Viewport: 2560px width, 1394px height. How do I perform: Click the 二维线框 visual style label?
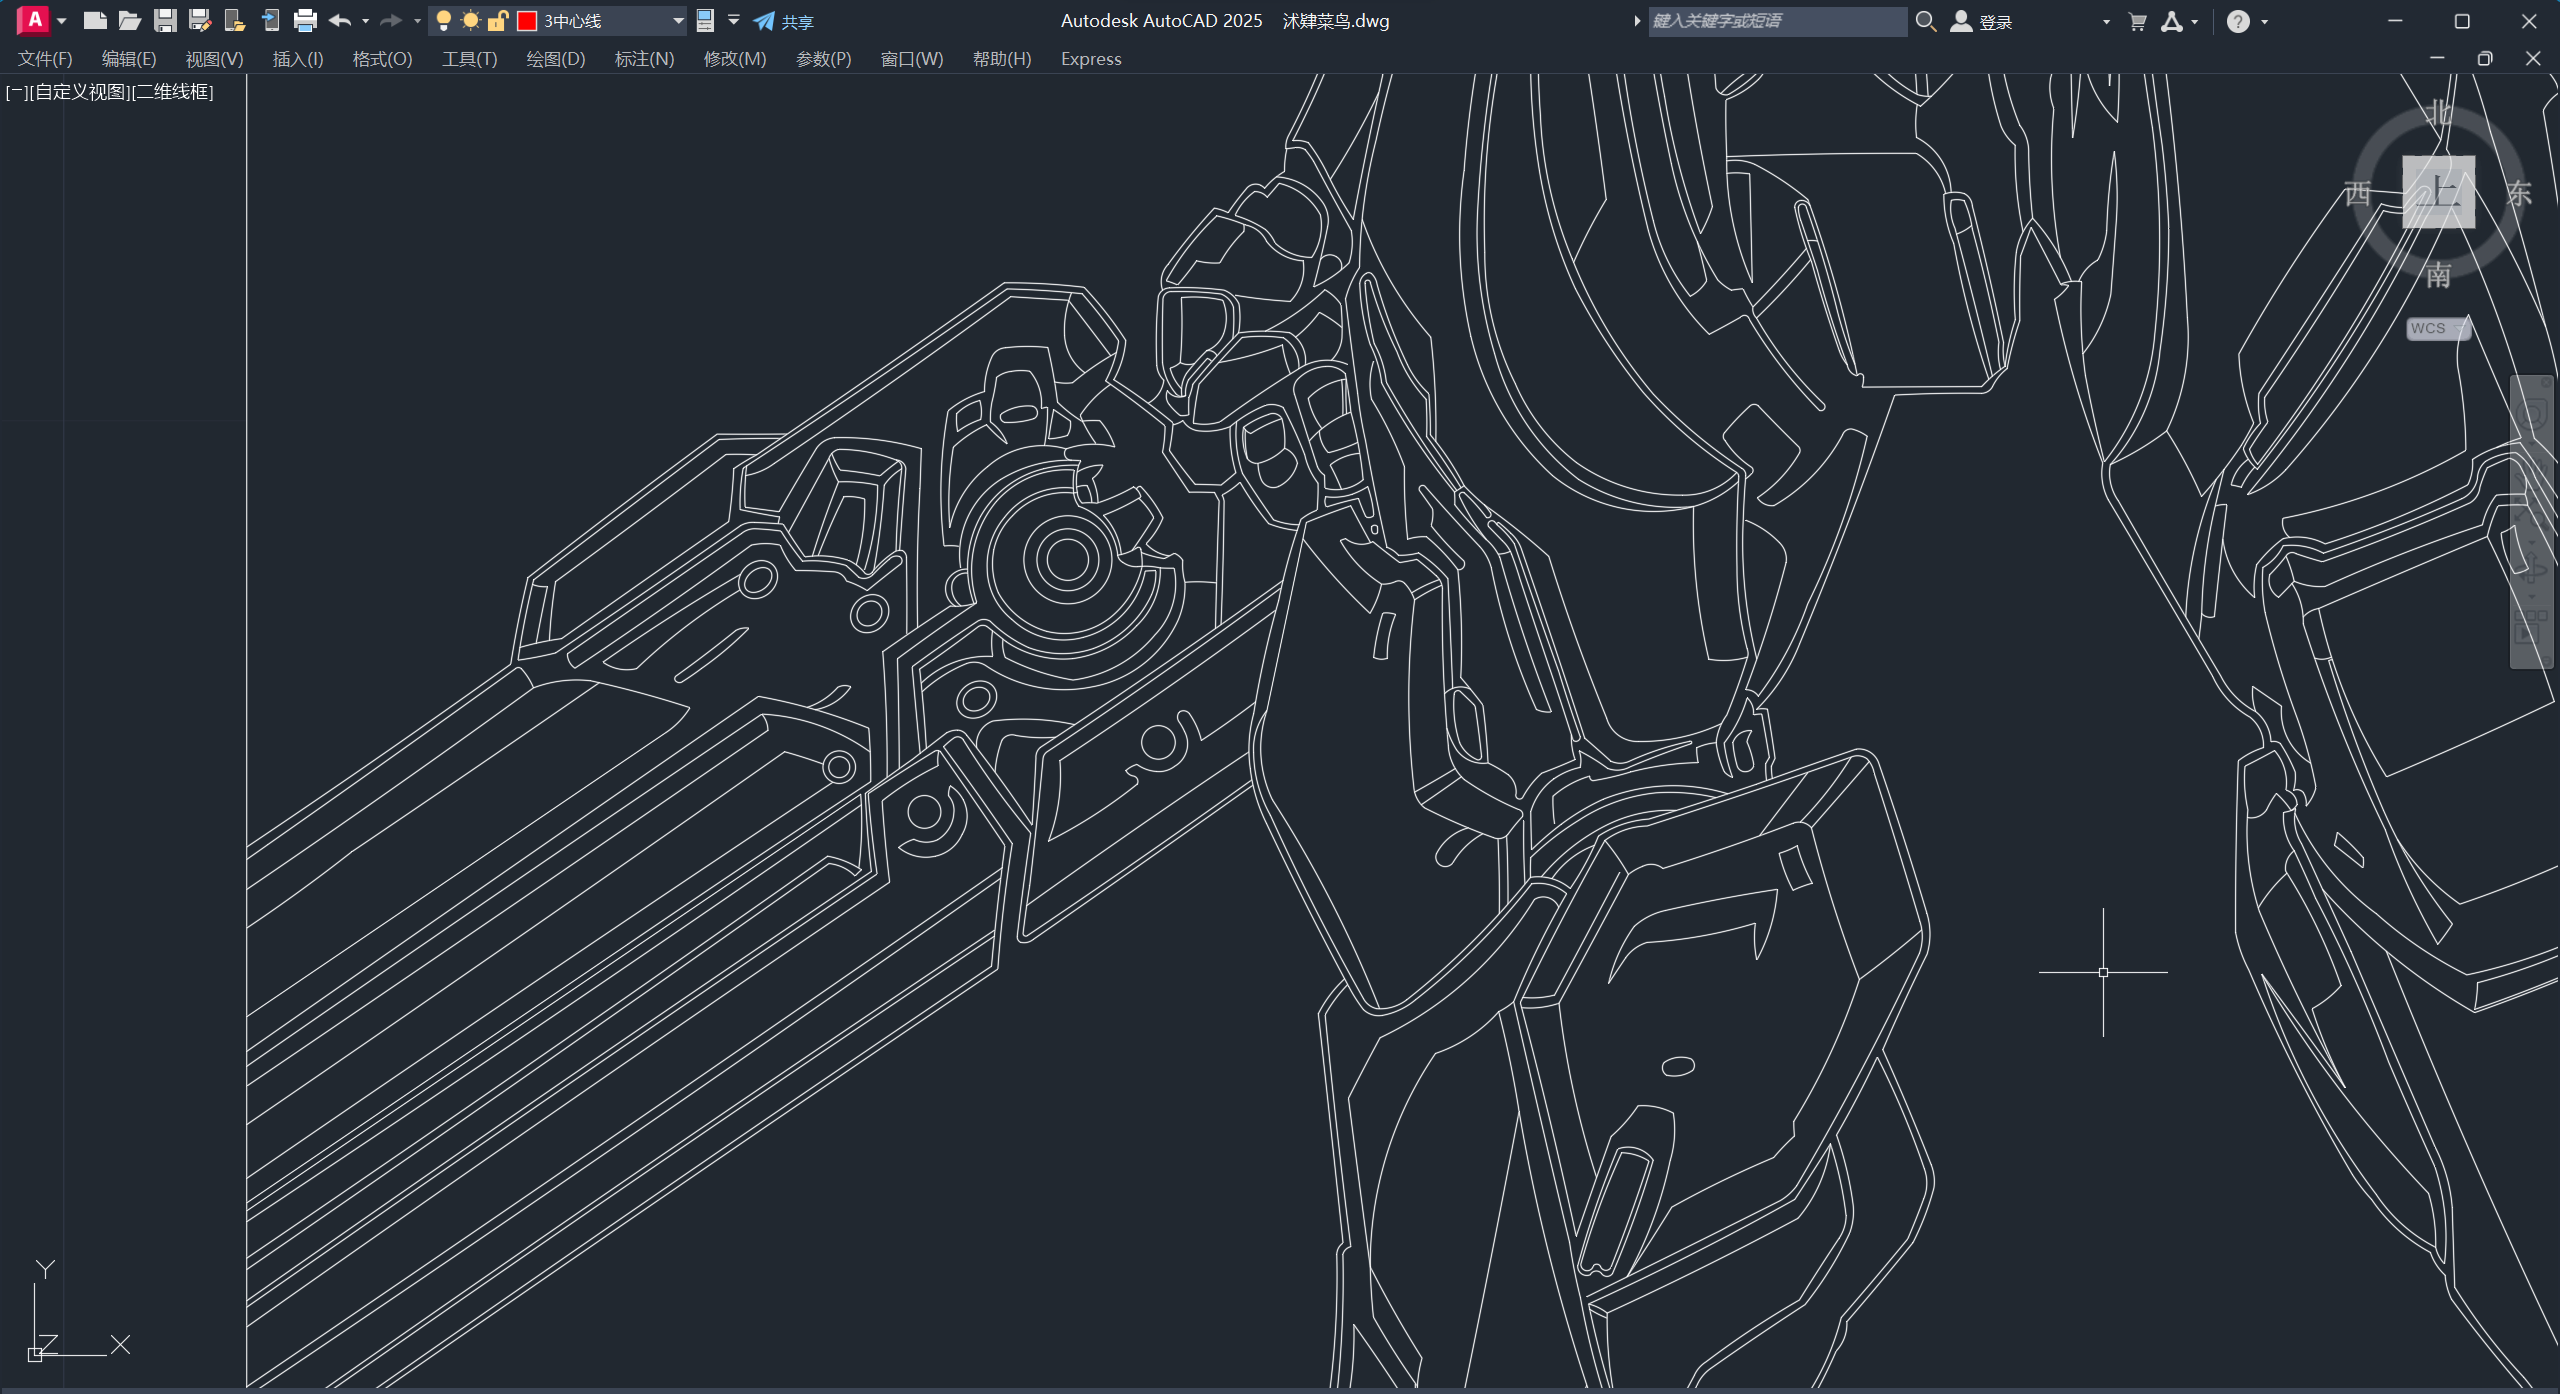point(172,92)
